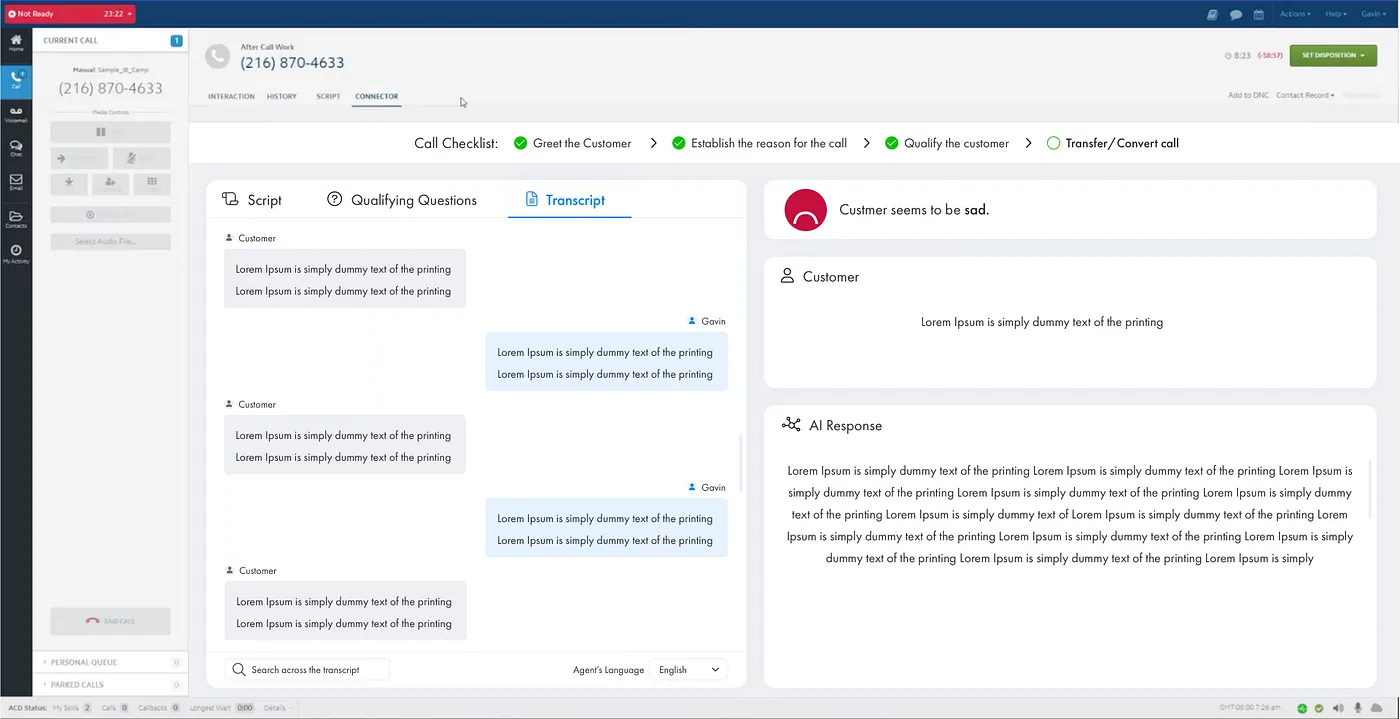Screen dimensions: 1400x719
Task: Click the record call button
Action: [110, 215]
